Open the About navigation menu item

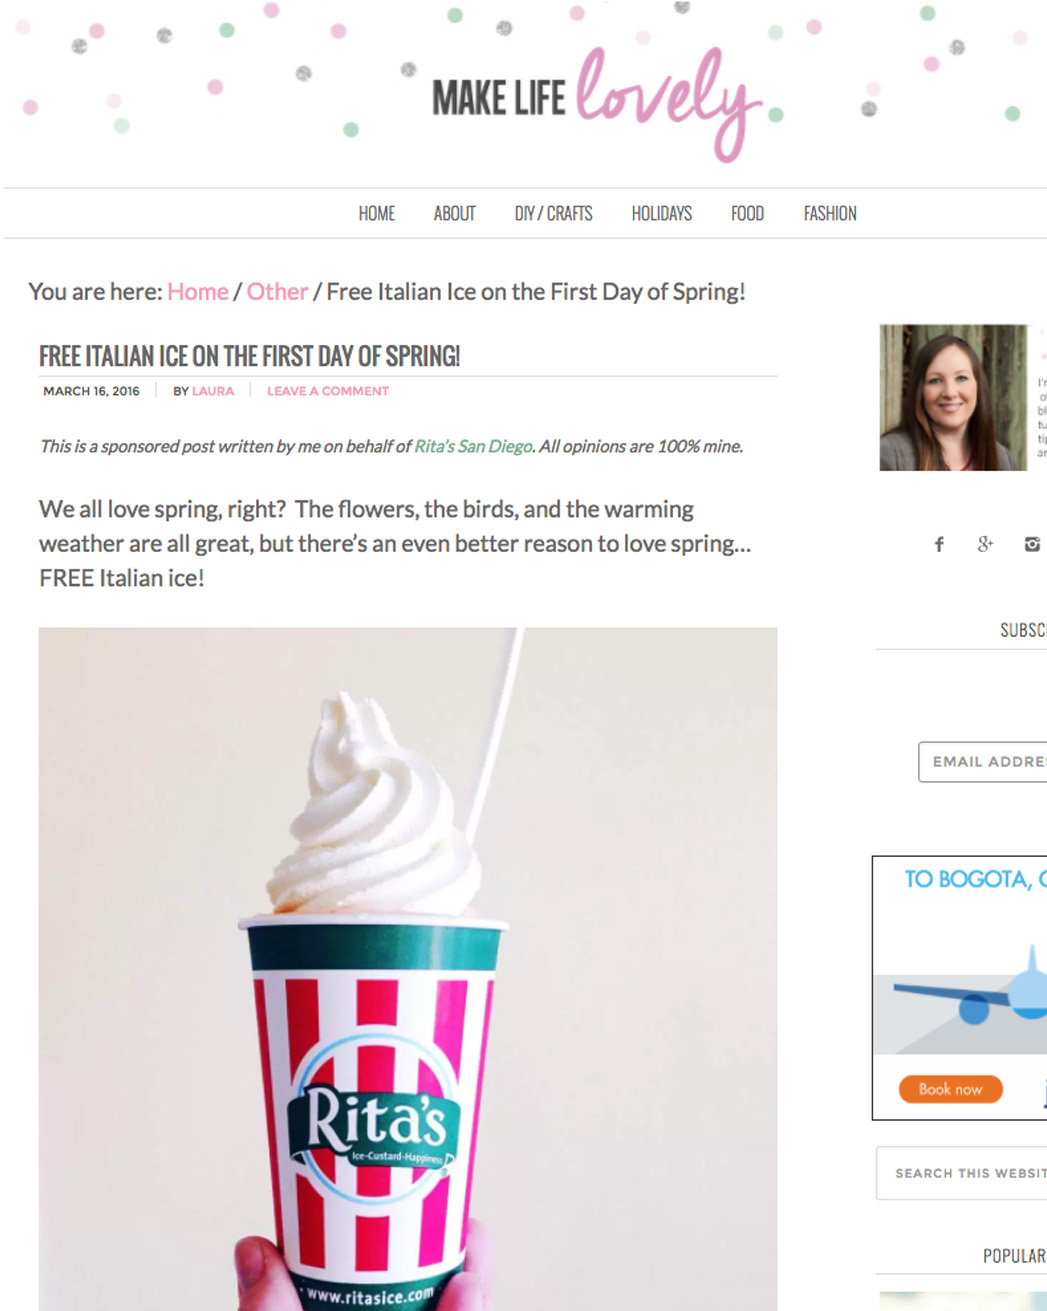tap(454, 213)
